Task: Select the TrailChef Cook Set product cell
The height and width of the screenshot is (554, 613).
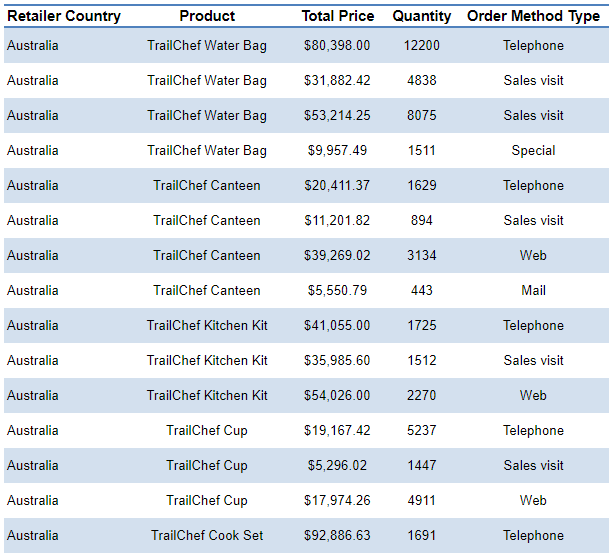Action: coord(207,536)
